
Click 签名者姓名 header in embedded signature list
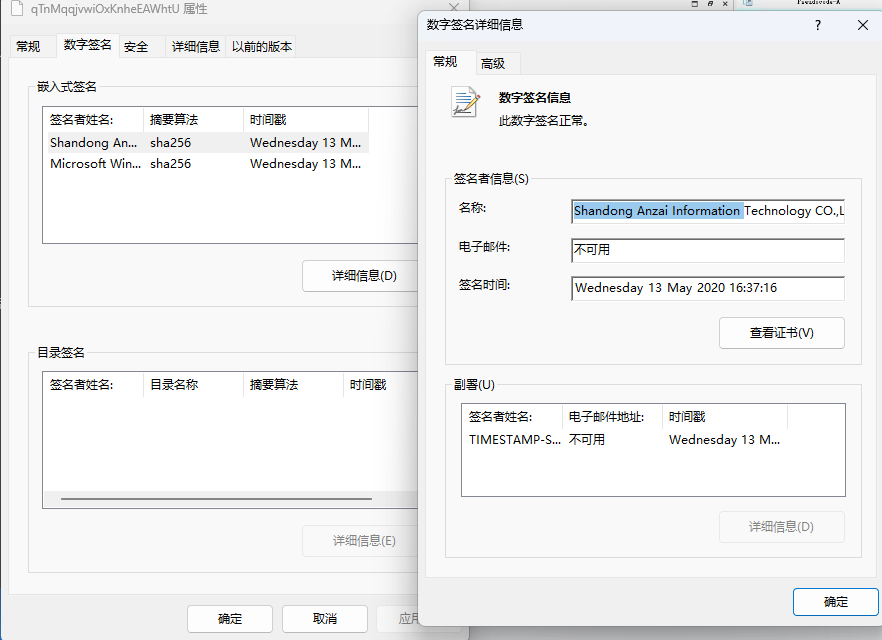94,120
